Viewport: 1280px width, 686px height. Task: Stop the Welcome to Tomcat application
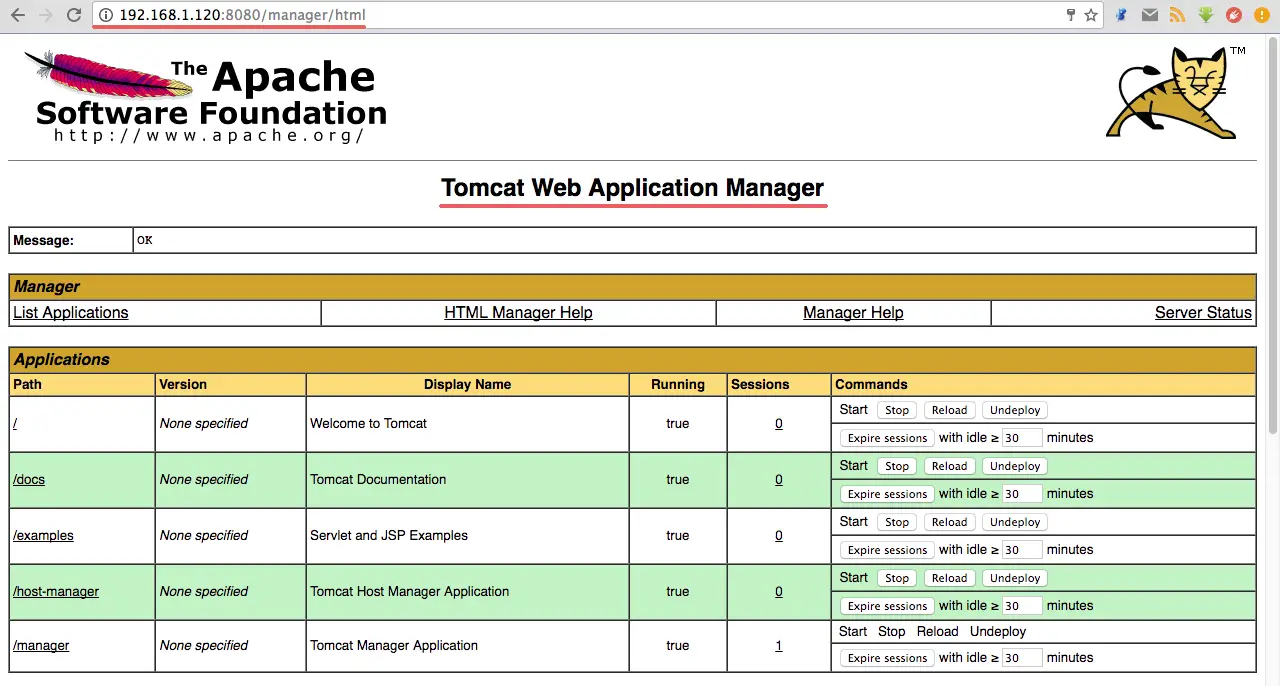[x=897, y=410]
